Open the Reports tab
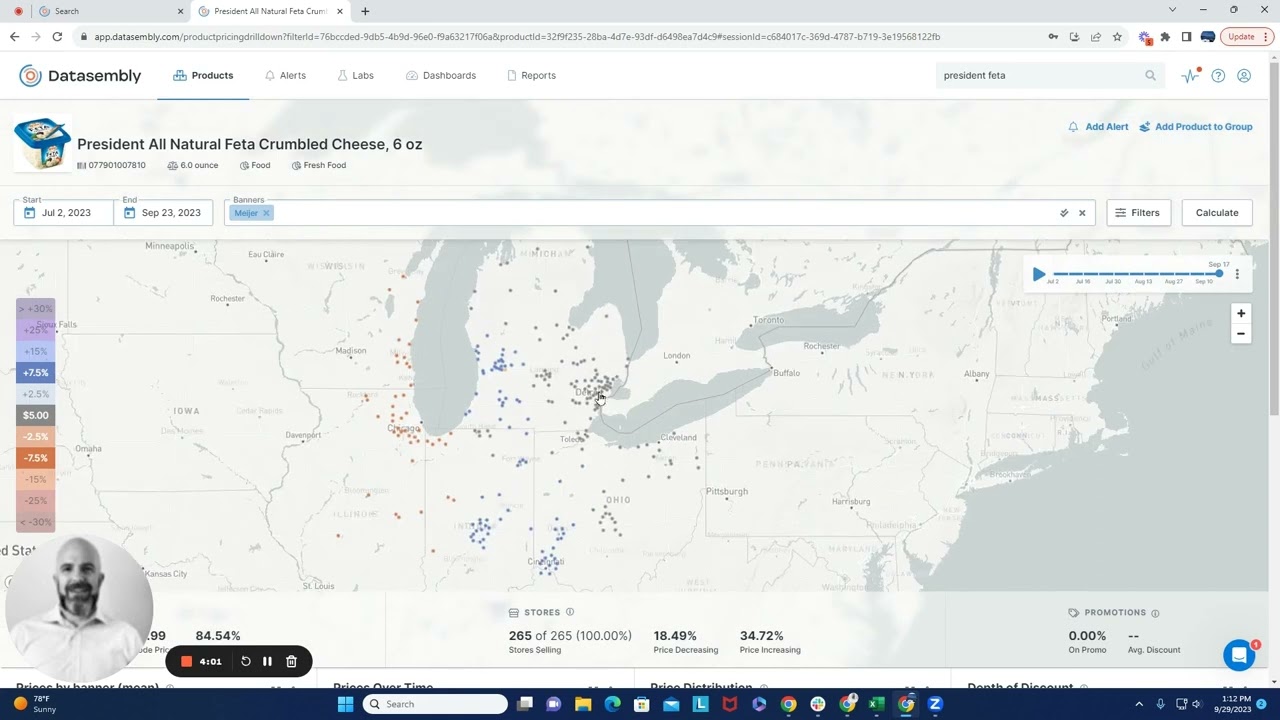Viewport: 1280px width, 720px height. (x=531, y=75)
